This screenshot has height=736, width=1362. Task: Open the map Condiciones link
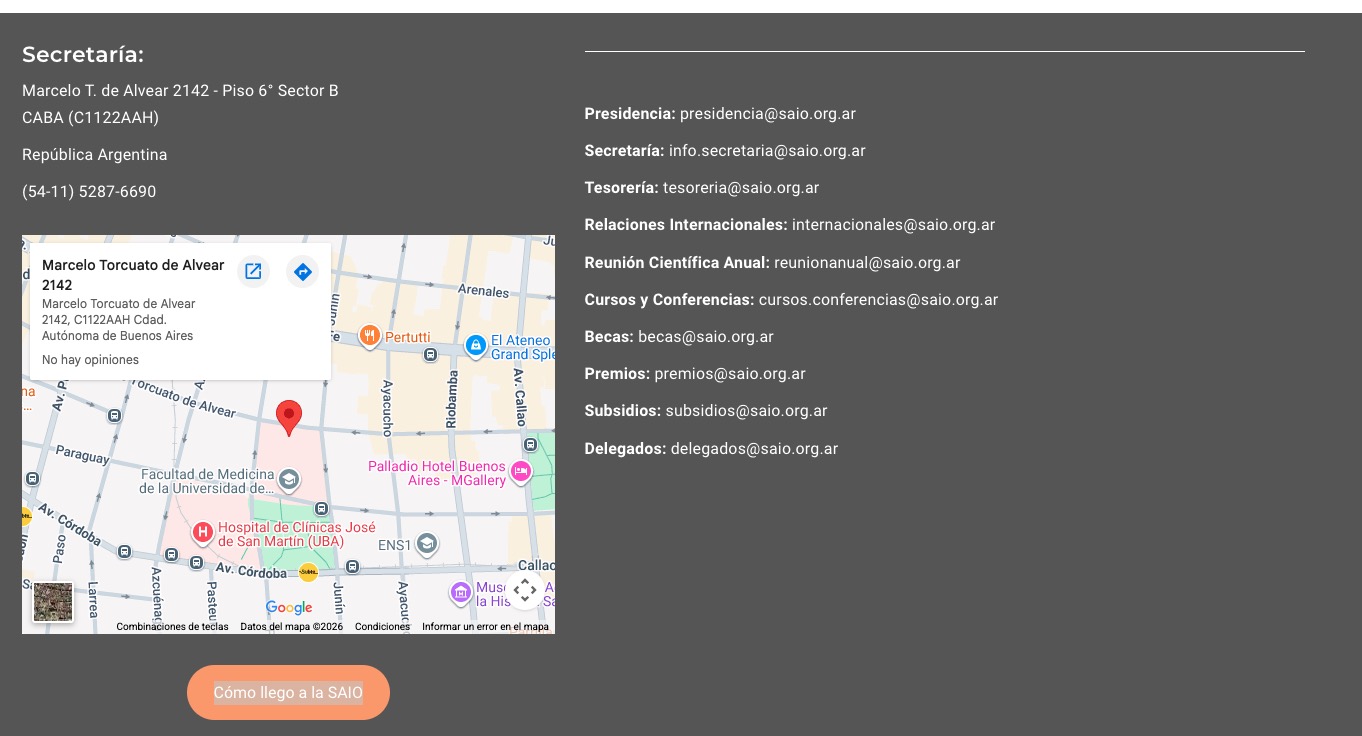point(382,627)
